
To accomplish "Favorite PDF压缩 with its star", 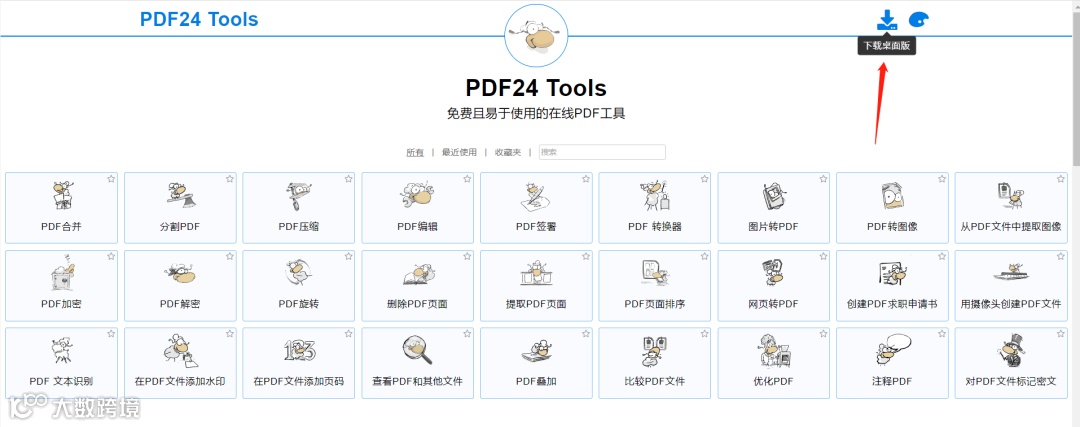I will (349, 179).
